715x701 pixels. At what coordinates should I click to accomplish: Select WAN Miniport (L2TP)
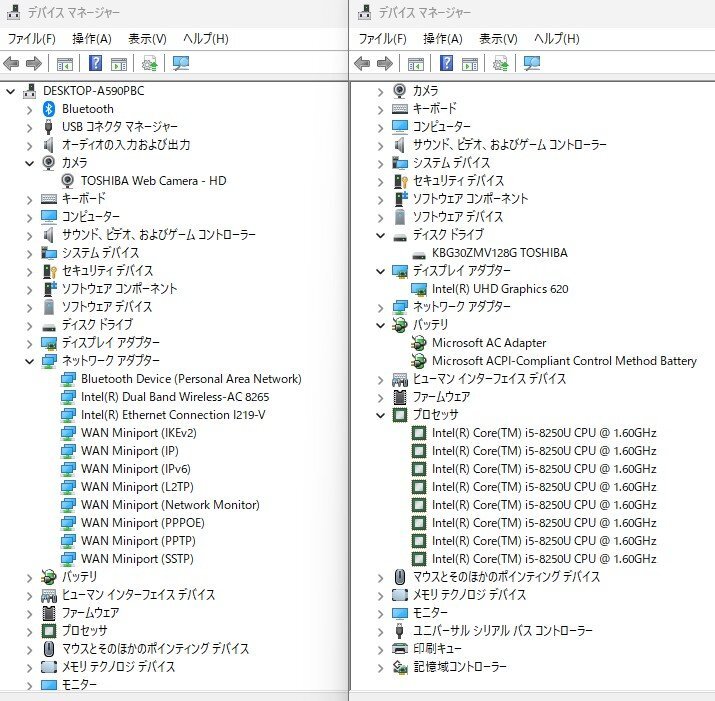tap(137, 487)
